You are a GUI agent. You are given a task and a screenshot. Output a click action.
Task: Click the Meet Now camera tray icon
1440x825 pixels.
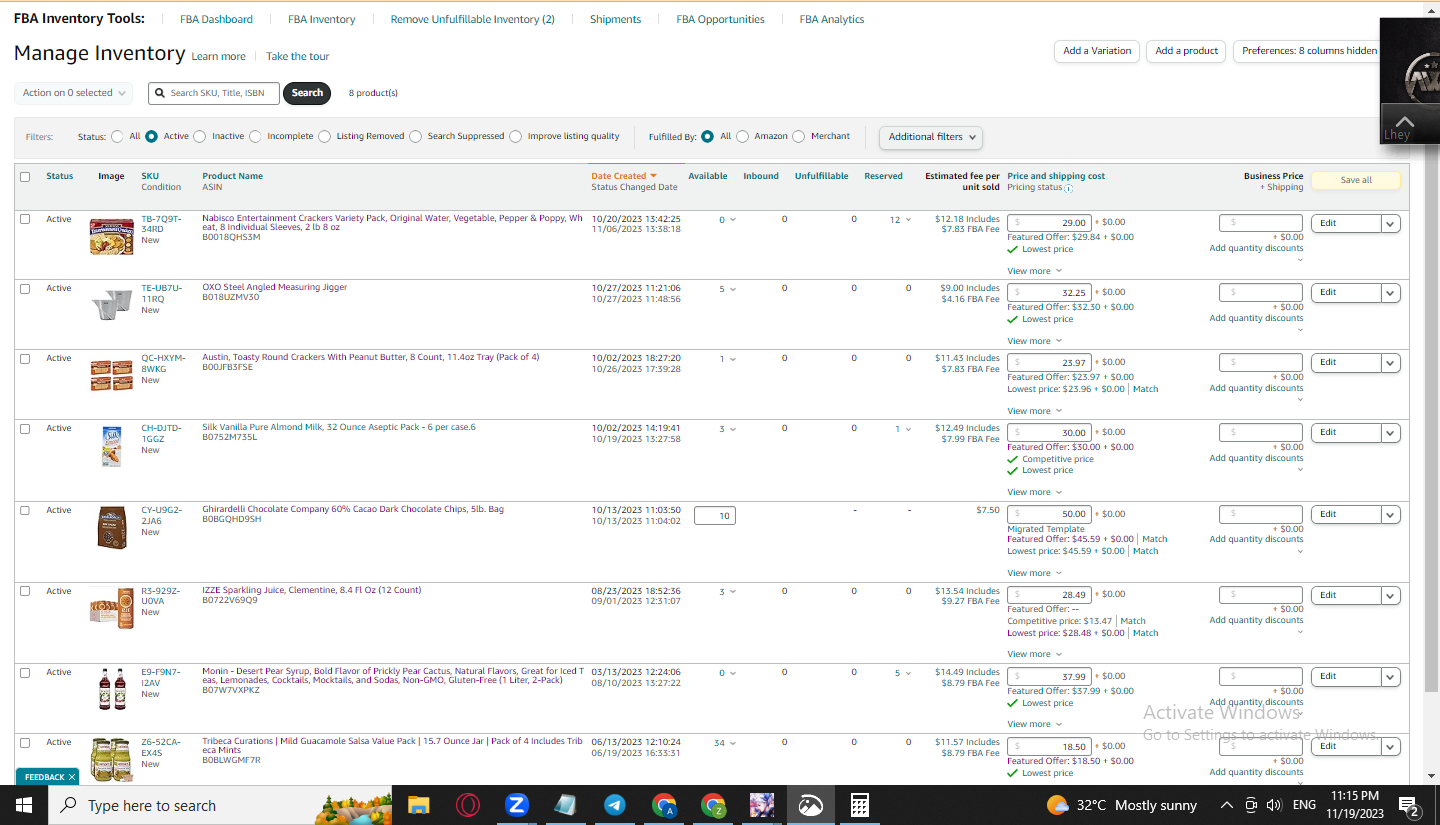click(1250, 805)
